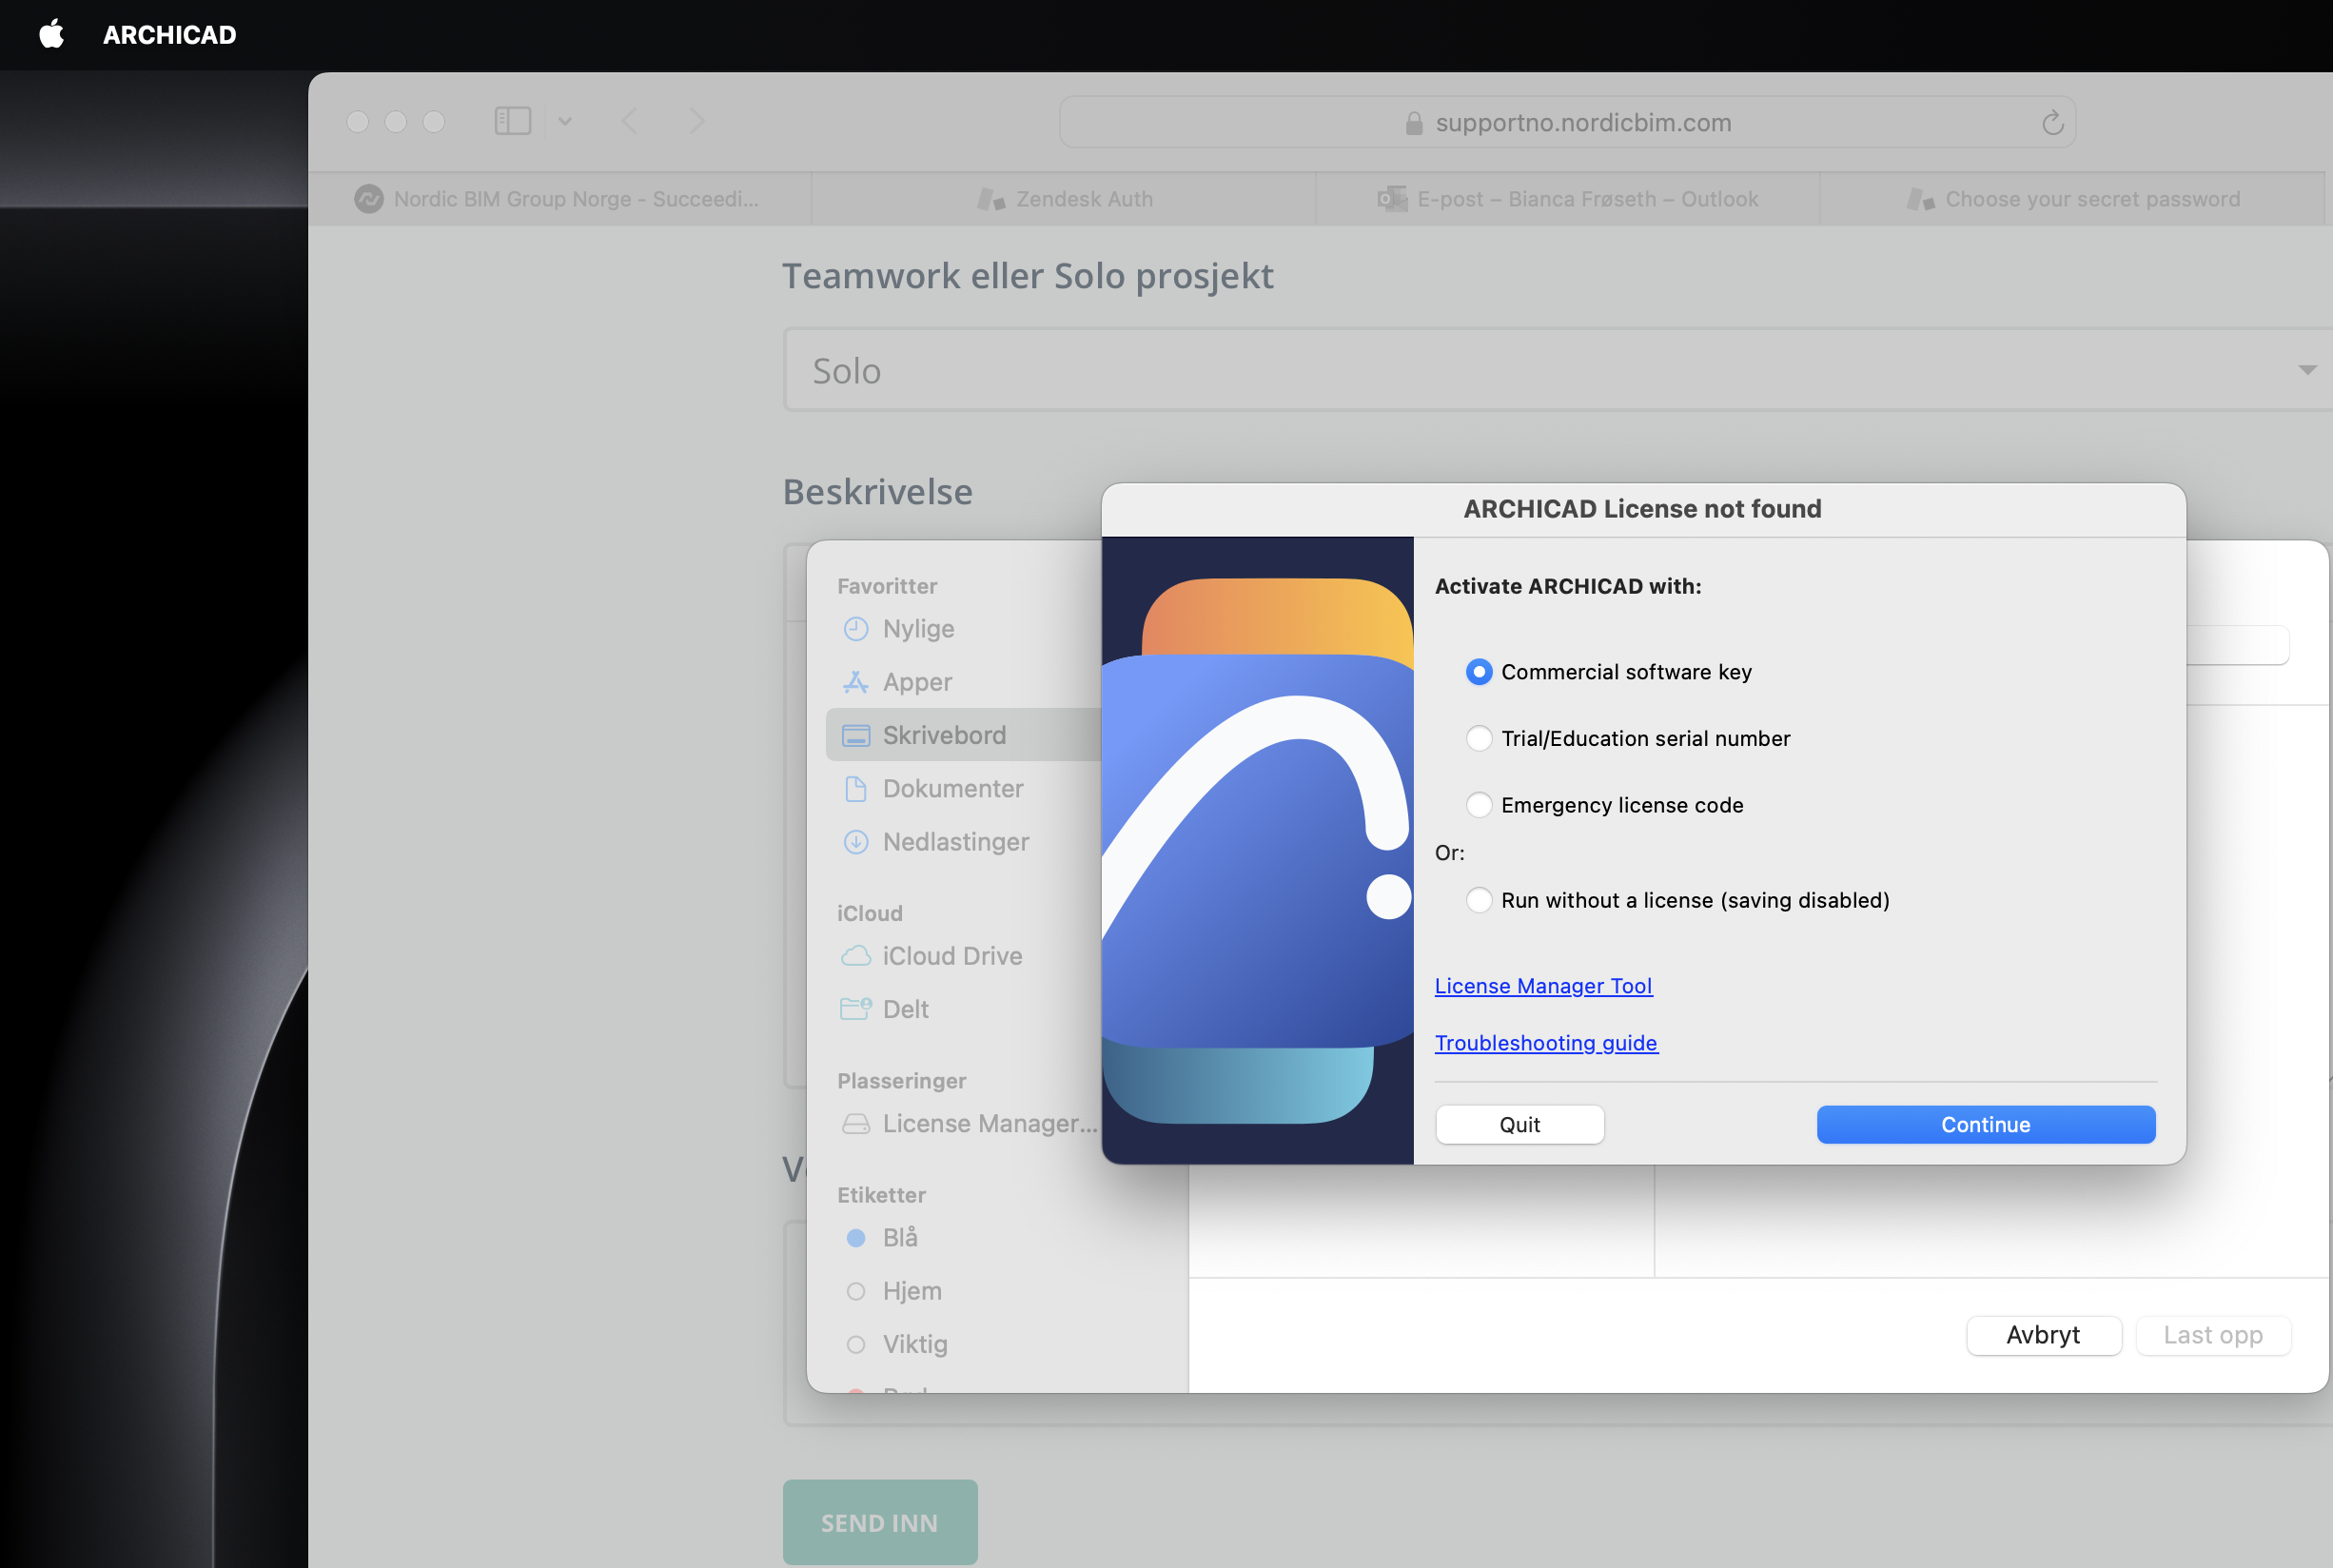Choose Run without a license option
2333x1568 pixels.
[x=1478, y=900]
